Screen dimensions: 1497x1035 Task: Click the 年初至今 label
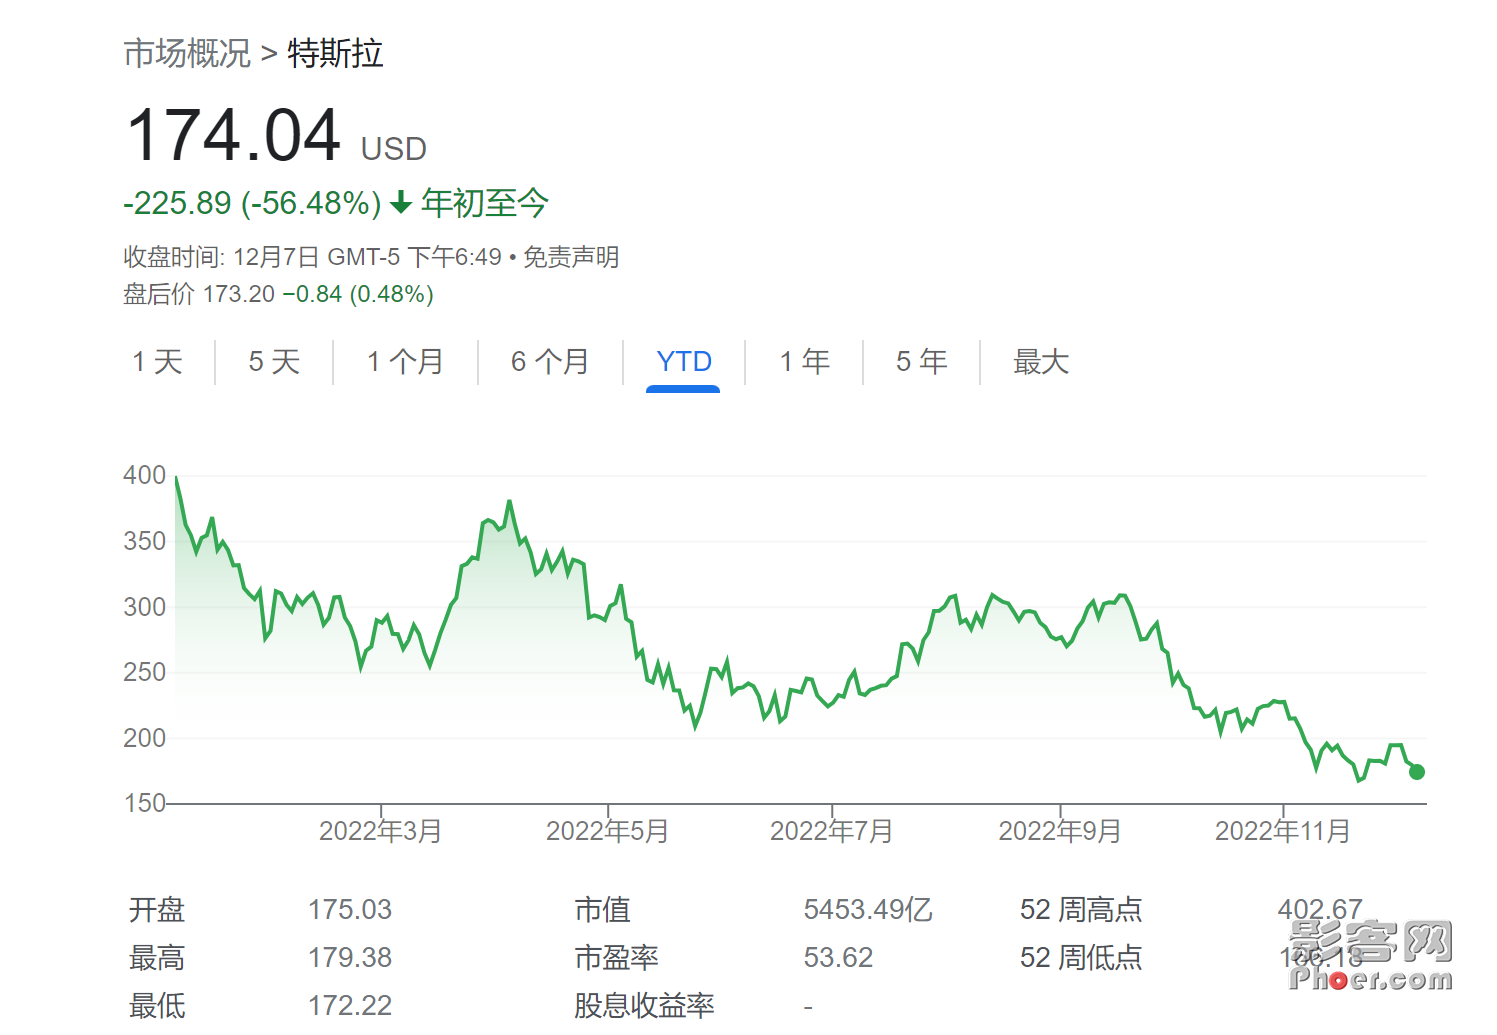click(485, 203)
